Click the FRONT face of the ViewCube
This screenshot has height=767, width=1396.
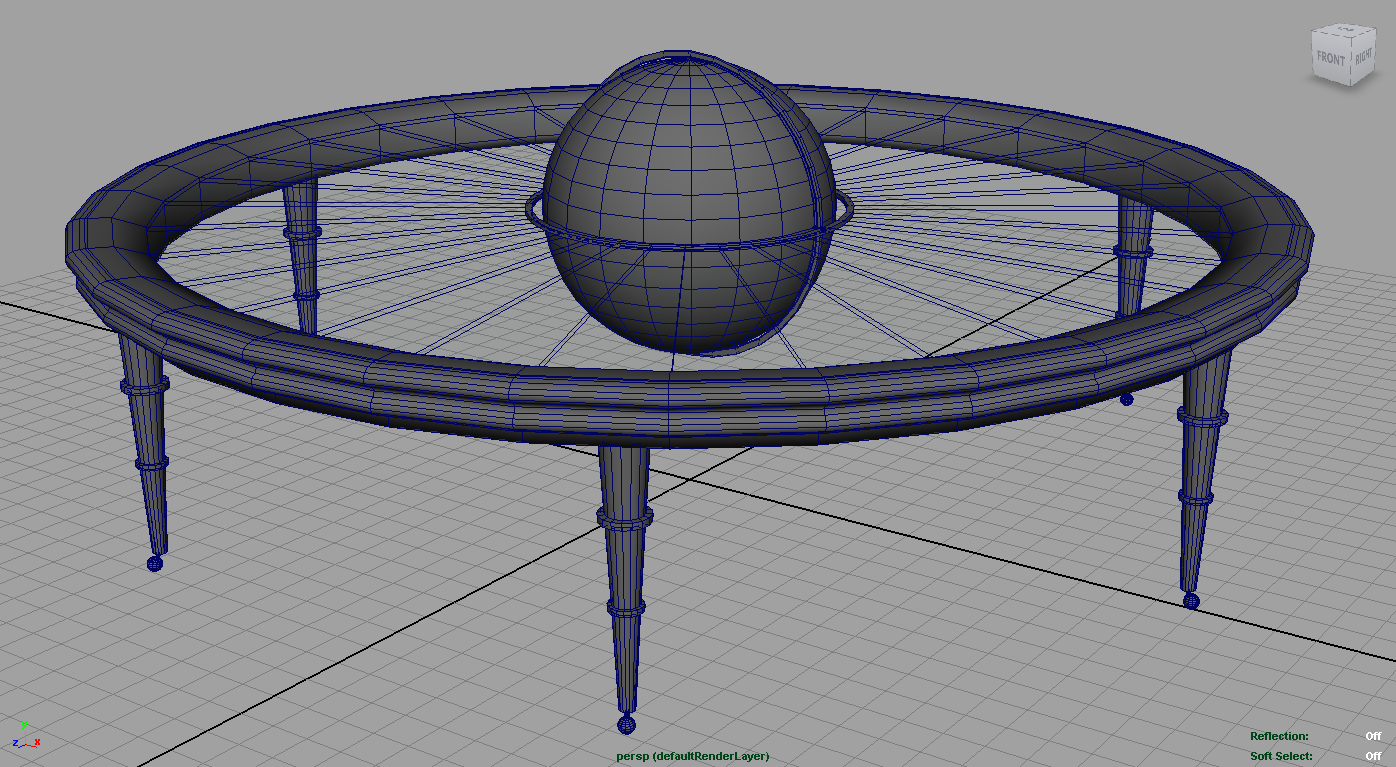coord(1331,59)
